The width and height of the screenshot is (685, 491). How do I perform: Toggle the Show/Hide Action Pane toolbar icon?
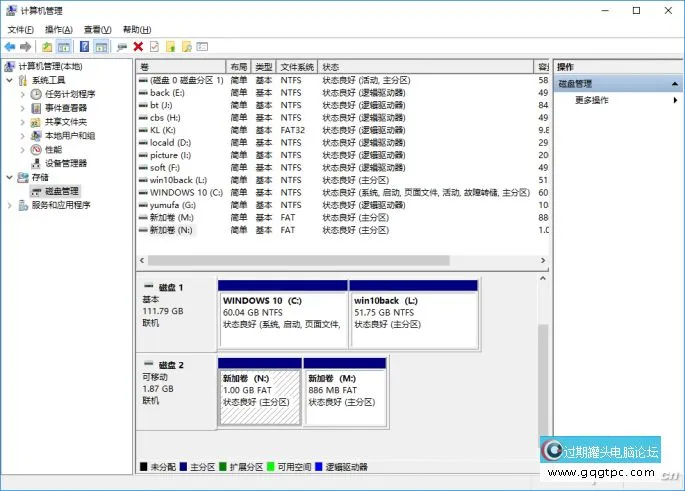click(x=101, y=46)
